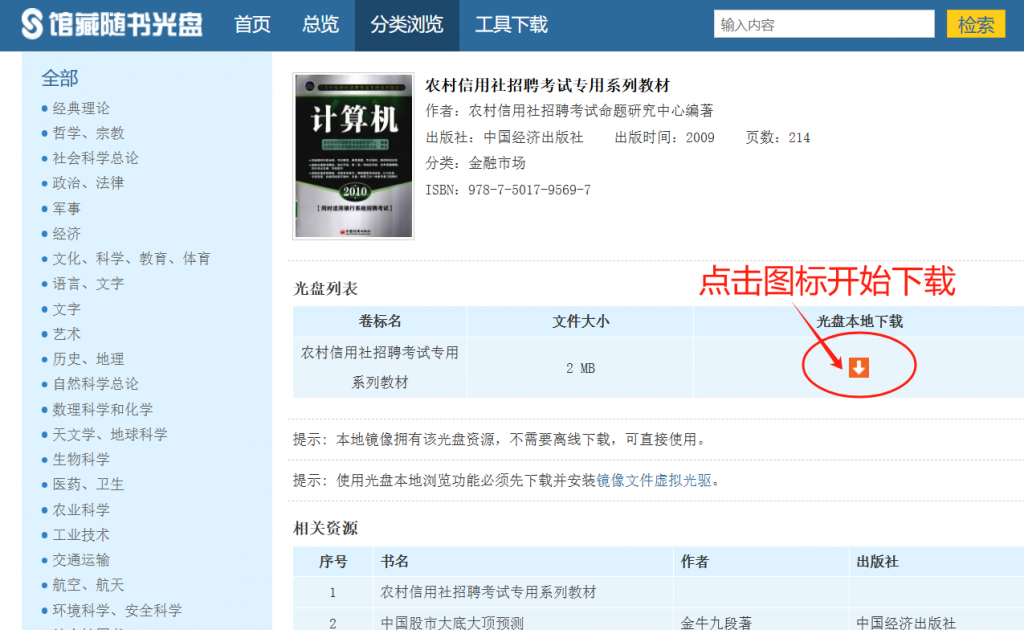Viewport: 1024px width, 630px height.
Task: Browse the 工业技术 category
Action: click(x=81, y=535)
